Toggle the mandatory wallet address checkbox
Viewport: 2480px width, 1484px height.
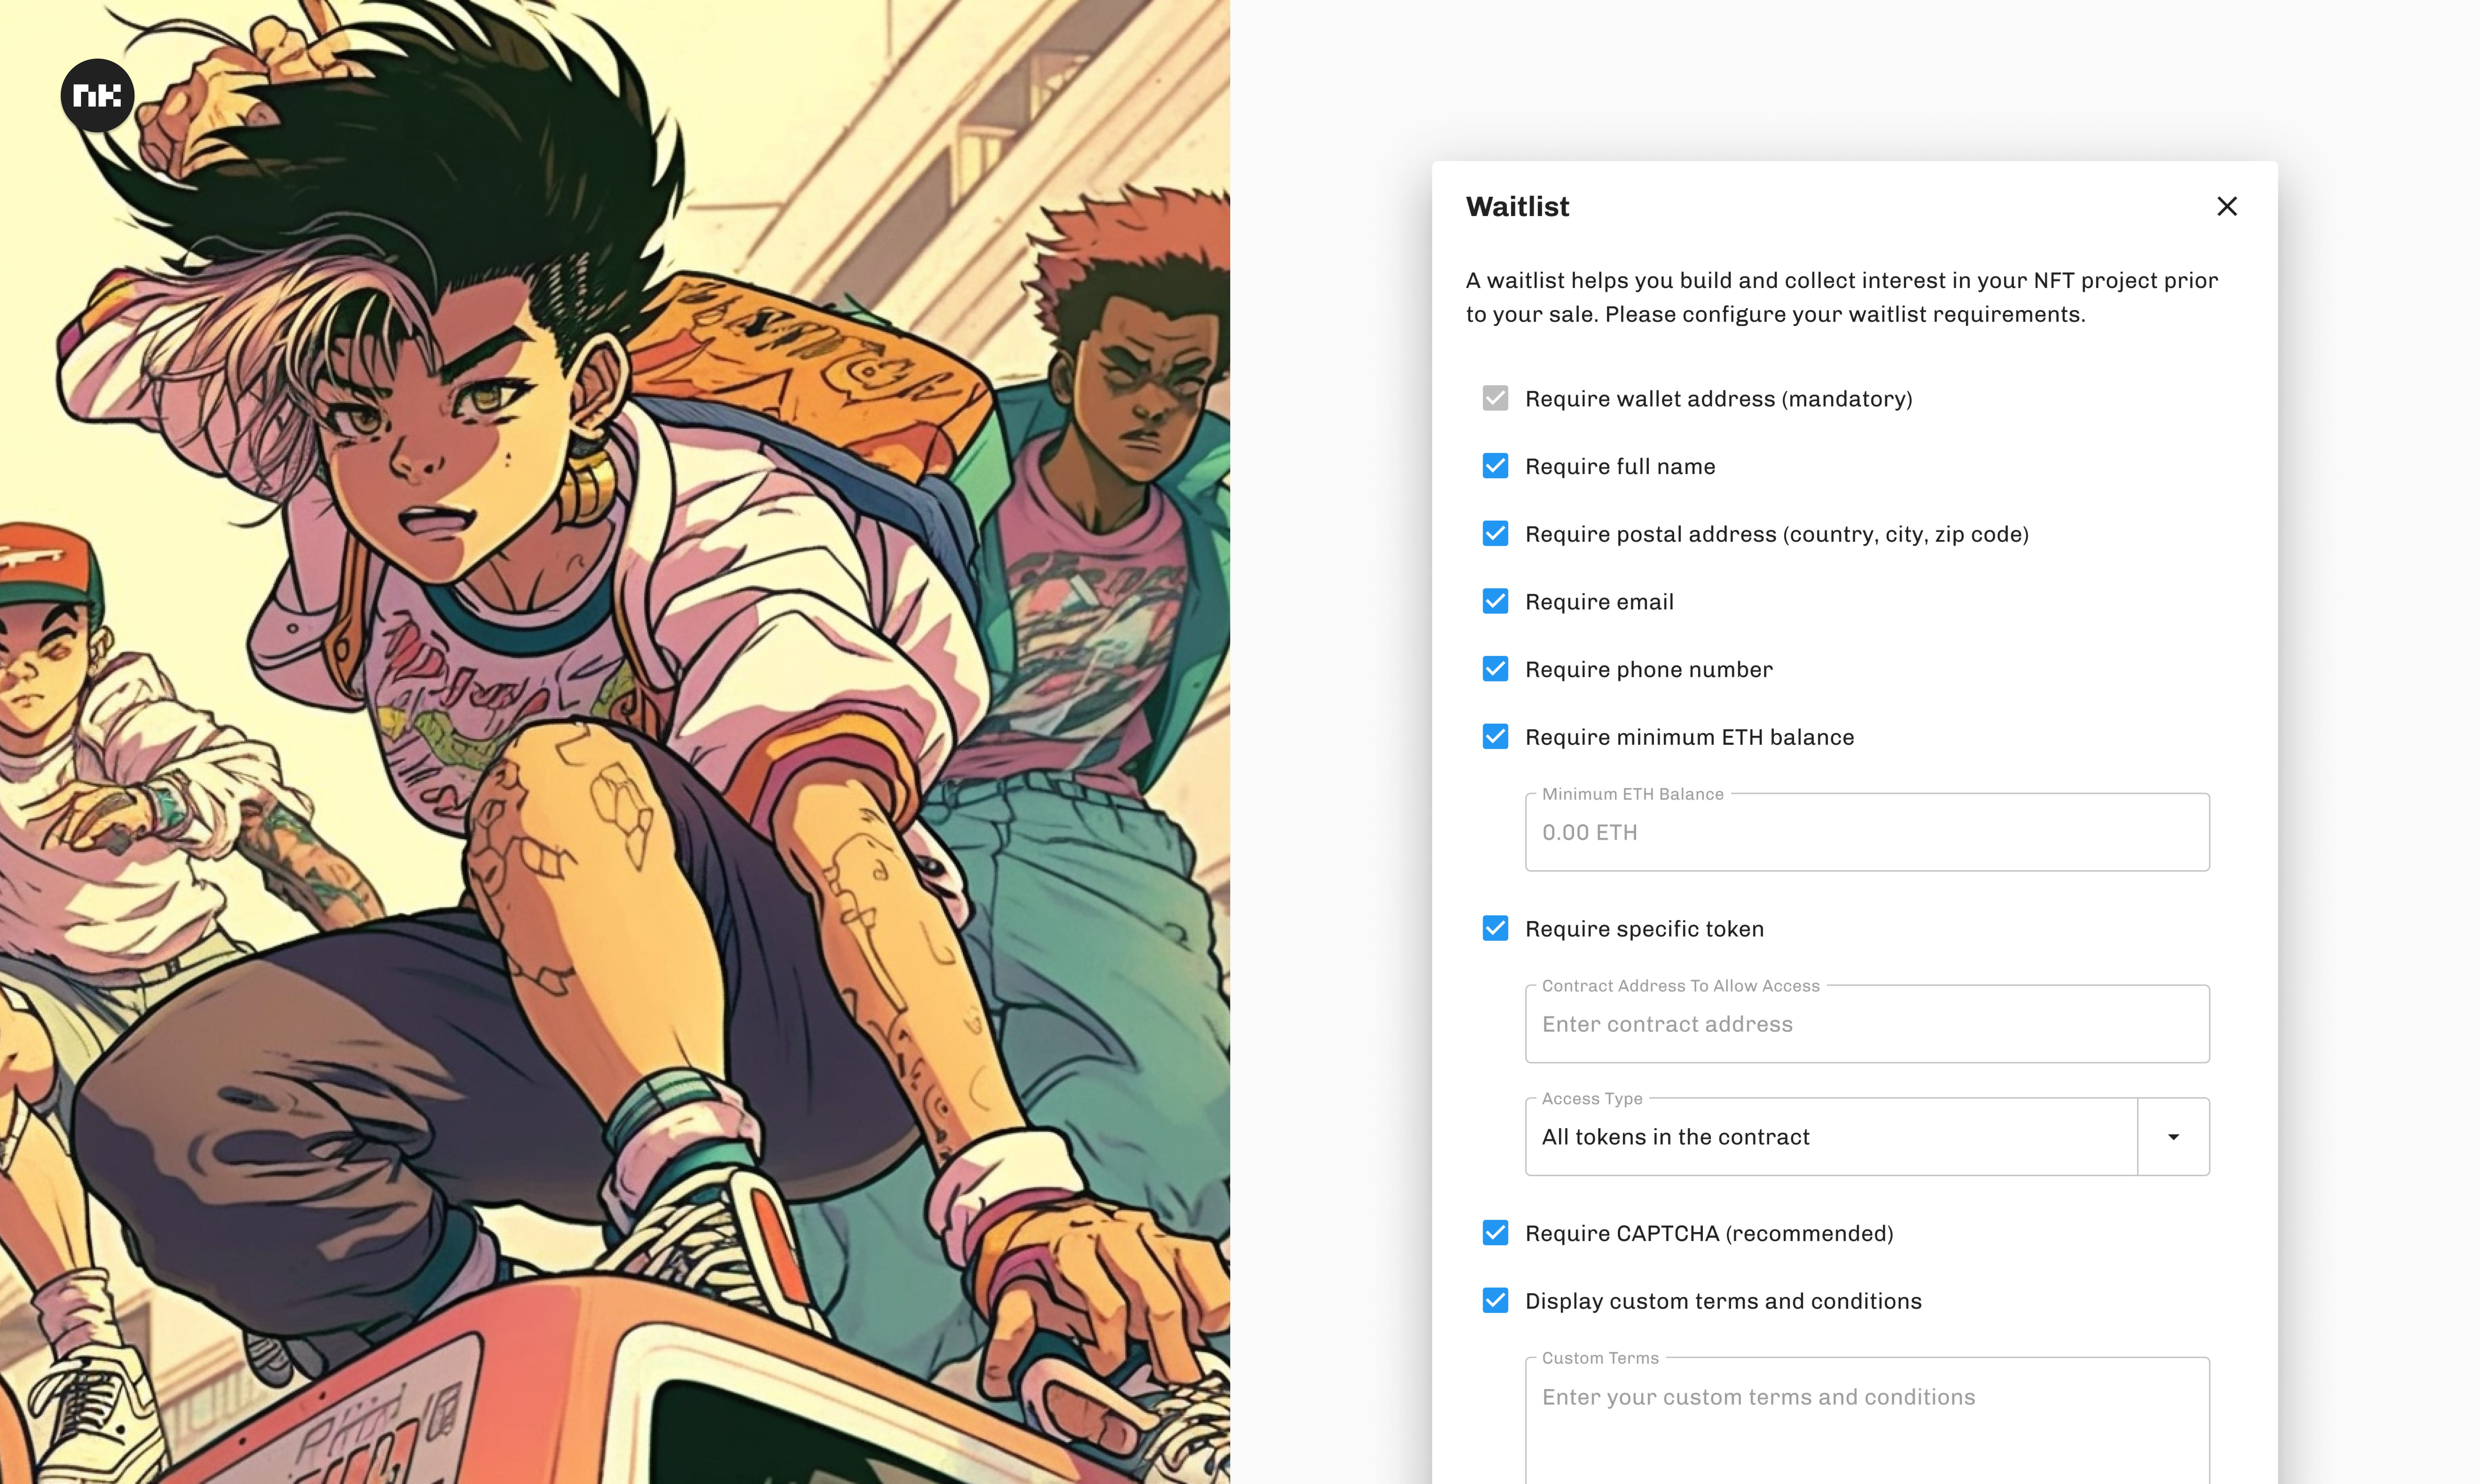pos(1495,398)
